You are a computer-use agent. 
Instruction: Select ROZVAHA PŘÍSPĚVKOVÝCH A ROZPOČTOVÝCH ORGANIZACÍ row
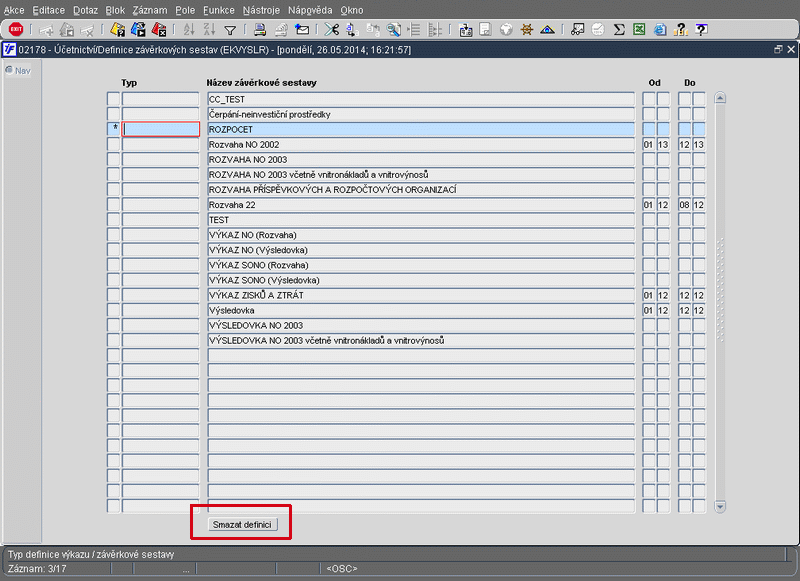pyautogui.click(x=421, y=189)
